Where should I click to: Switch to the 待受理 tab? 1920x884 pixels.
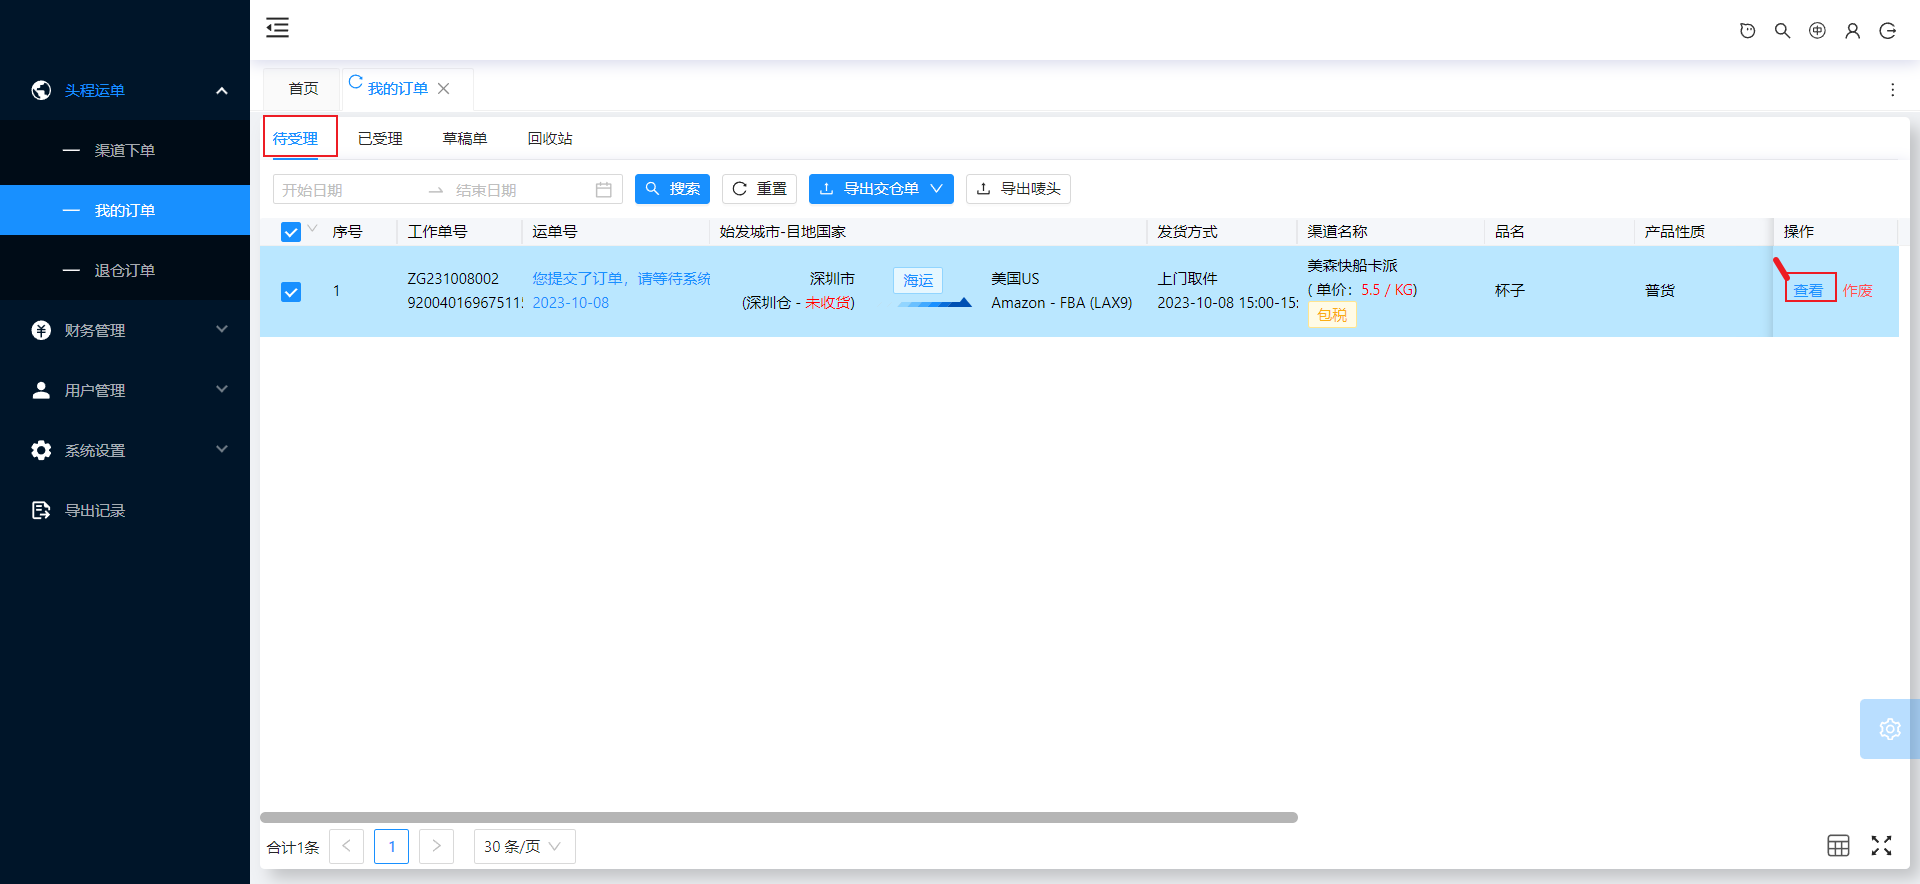pos(295,138)
